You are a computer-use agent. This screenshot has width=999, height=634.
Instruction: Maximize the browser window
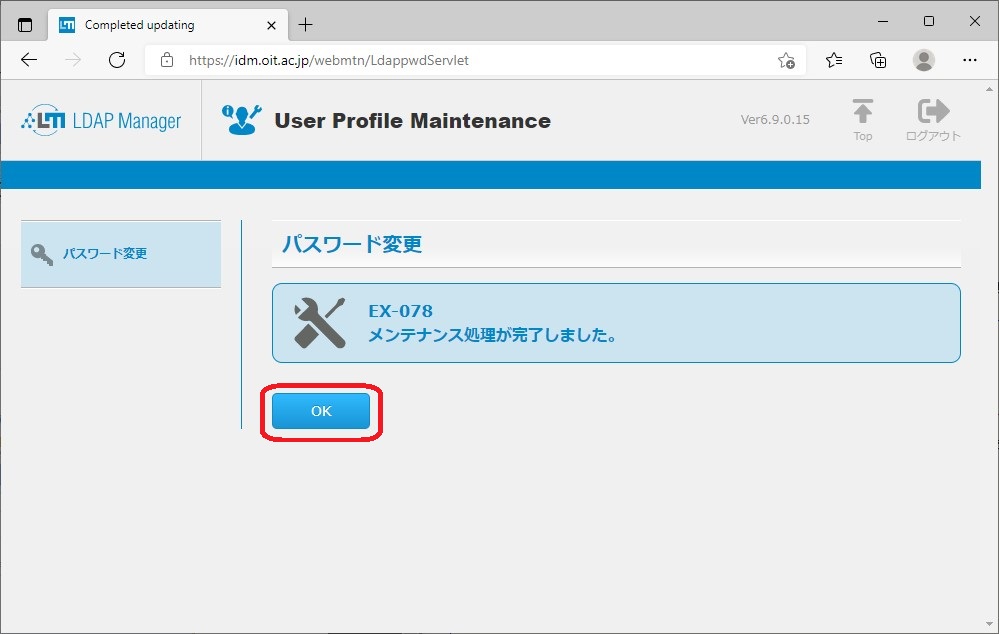(929, 21)
